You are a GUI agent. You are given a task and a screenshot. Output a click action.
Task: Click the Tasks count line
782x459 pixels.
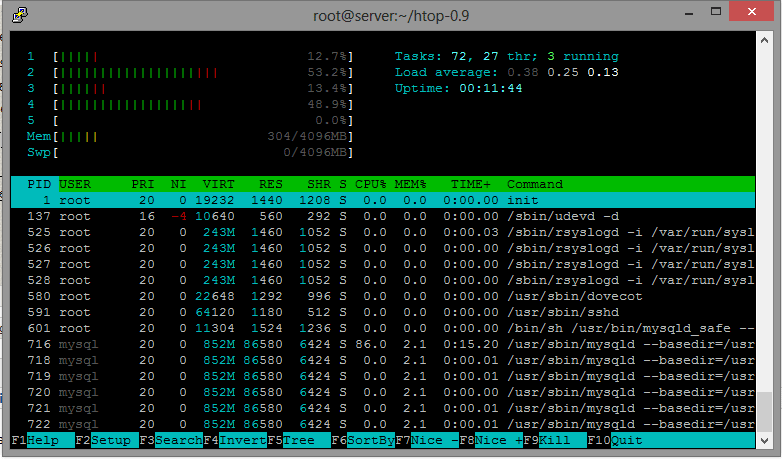pos(507,56)
